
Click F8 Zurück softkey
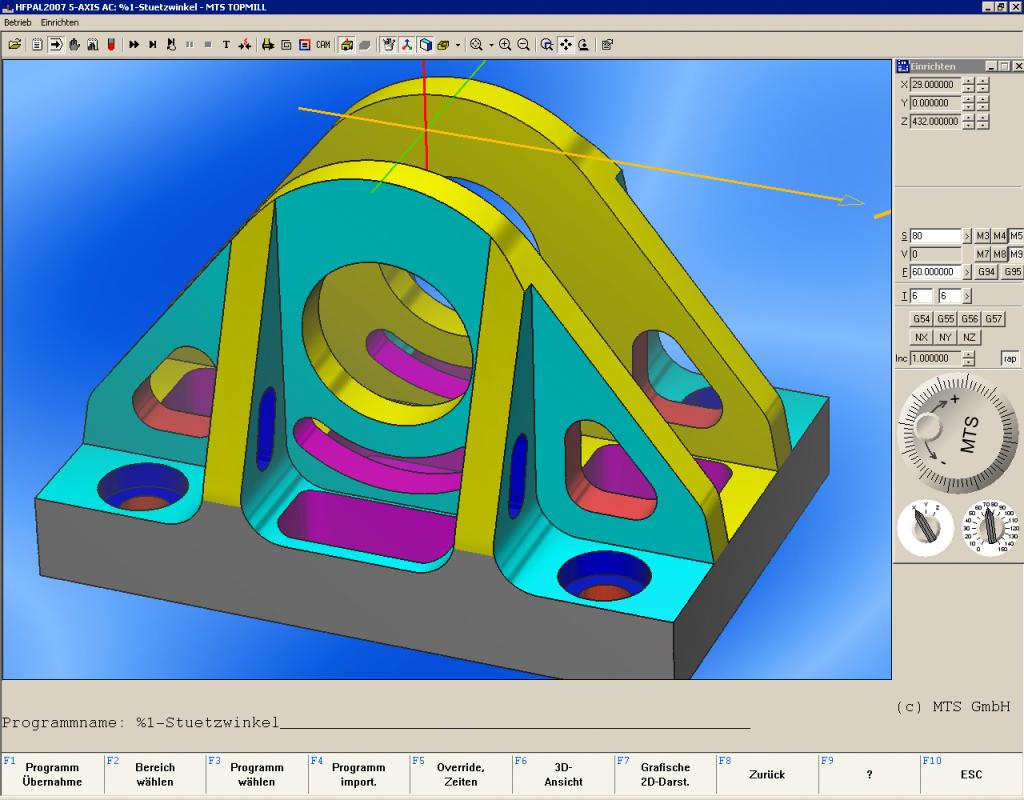point(767,775)
